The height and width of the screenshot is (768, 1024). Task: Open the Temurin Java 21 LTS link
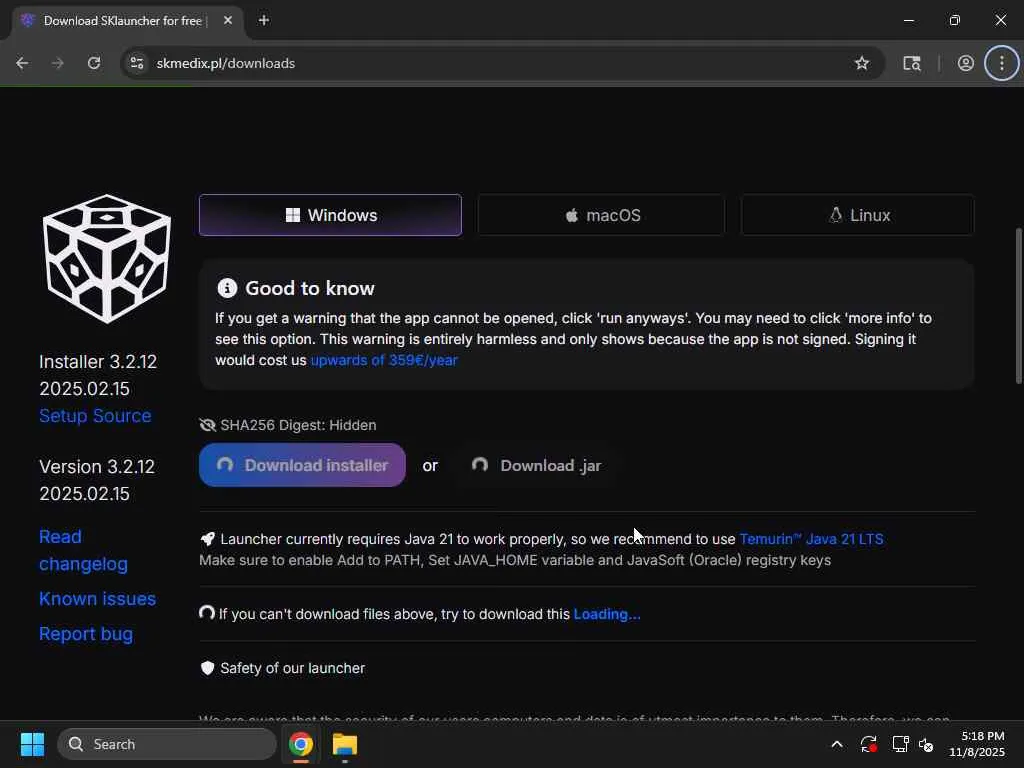tap(811, 539)
